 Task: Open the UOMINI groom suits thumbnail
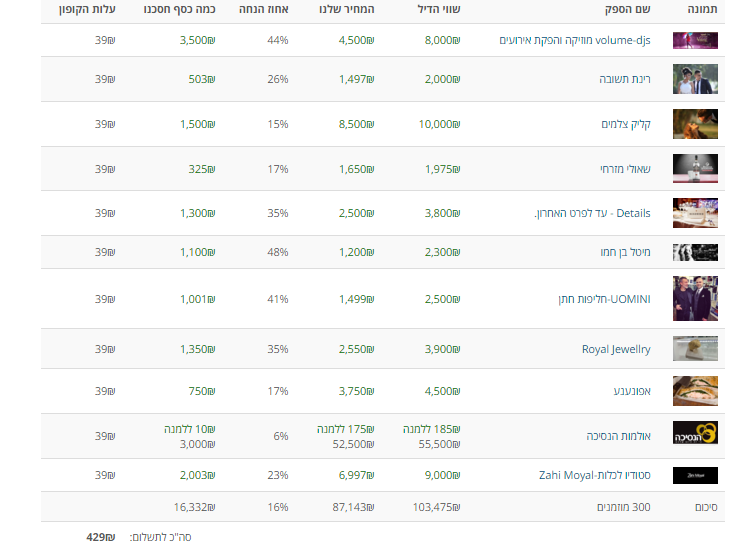[695, 298]
